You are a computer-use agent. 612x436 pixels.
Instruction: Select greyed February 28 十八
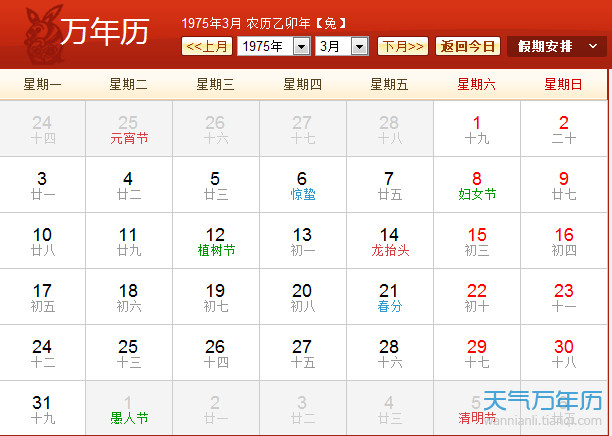390,129
